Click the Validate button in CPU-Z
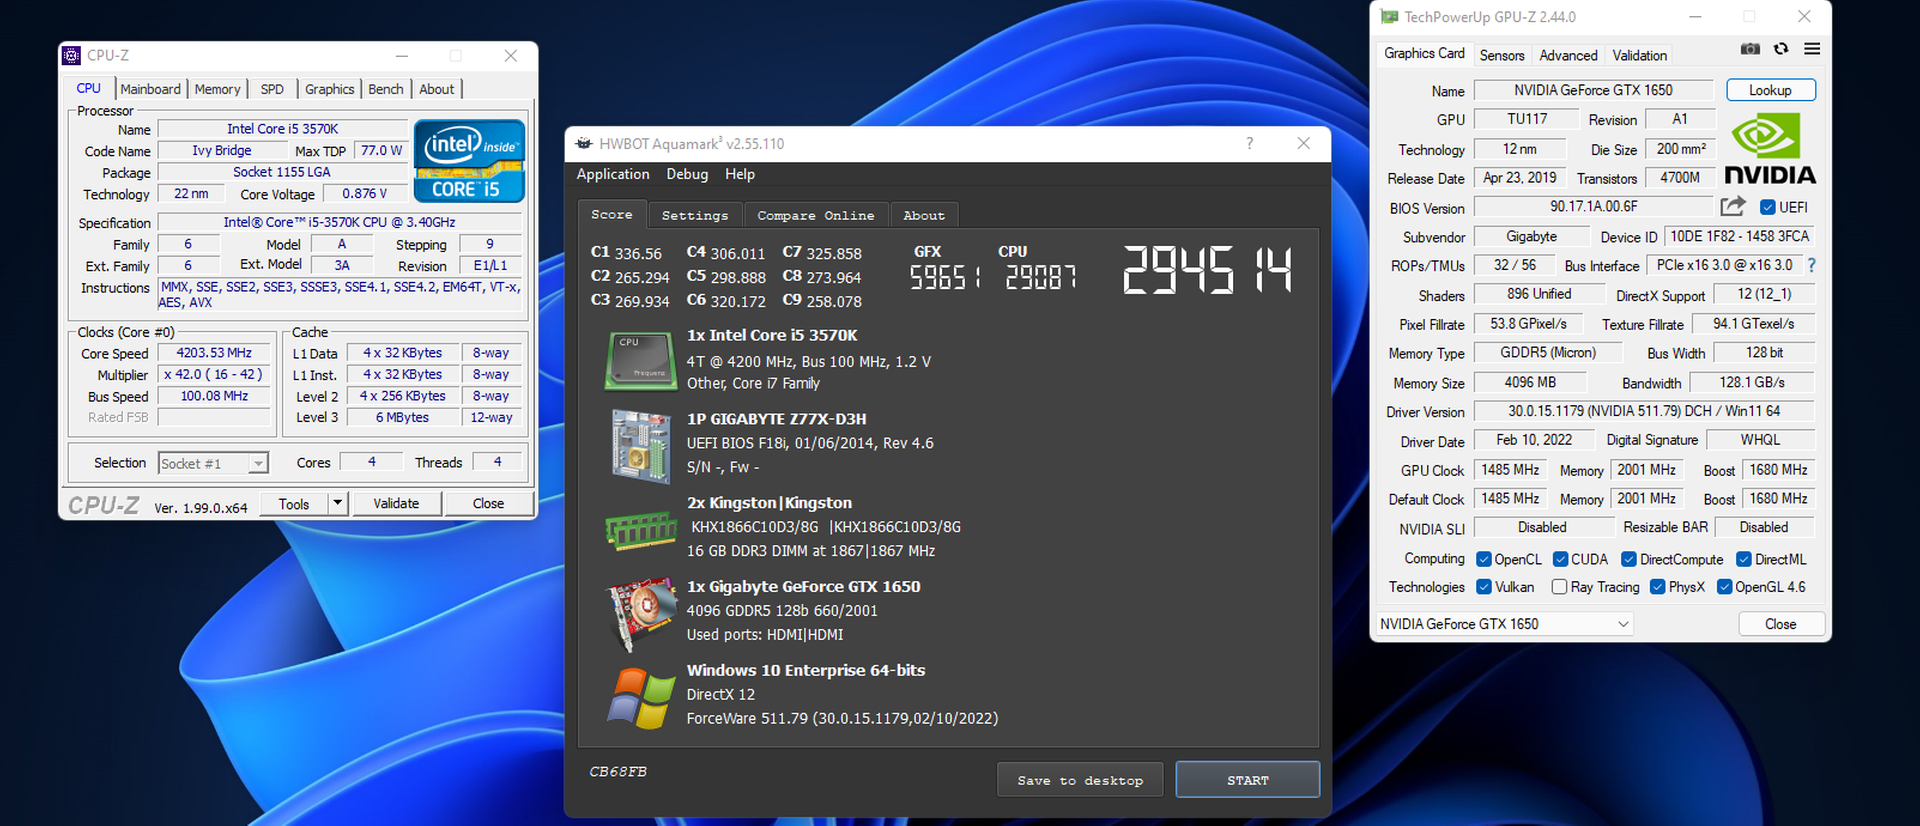Viewport: 1920px width, 826px height. coord(396,503)
